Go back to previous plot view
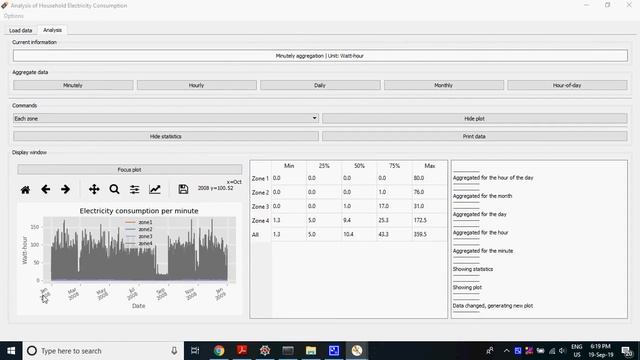 click(x=45, y=189)
